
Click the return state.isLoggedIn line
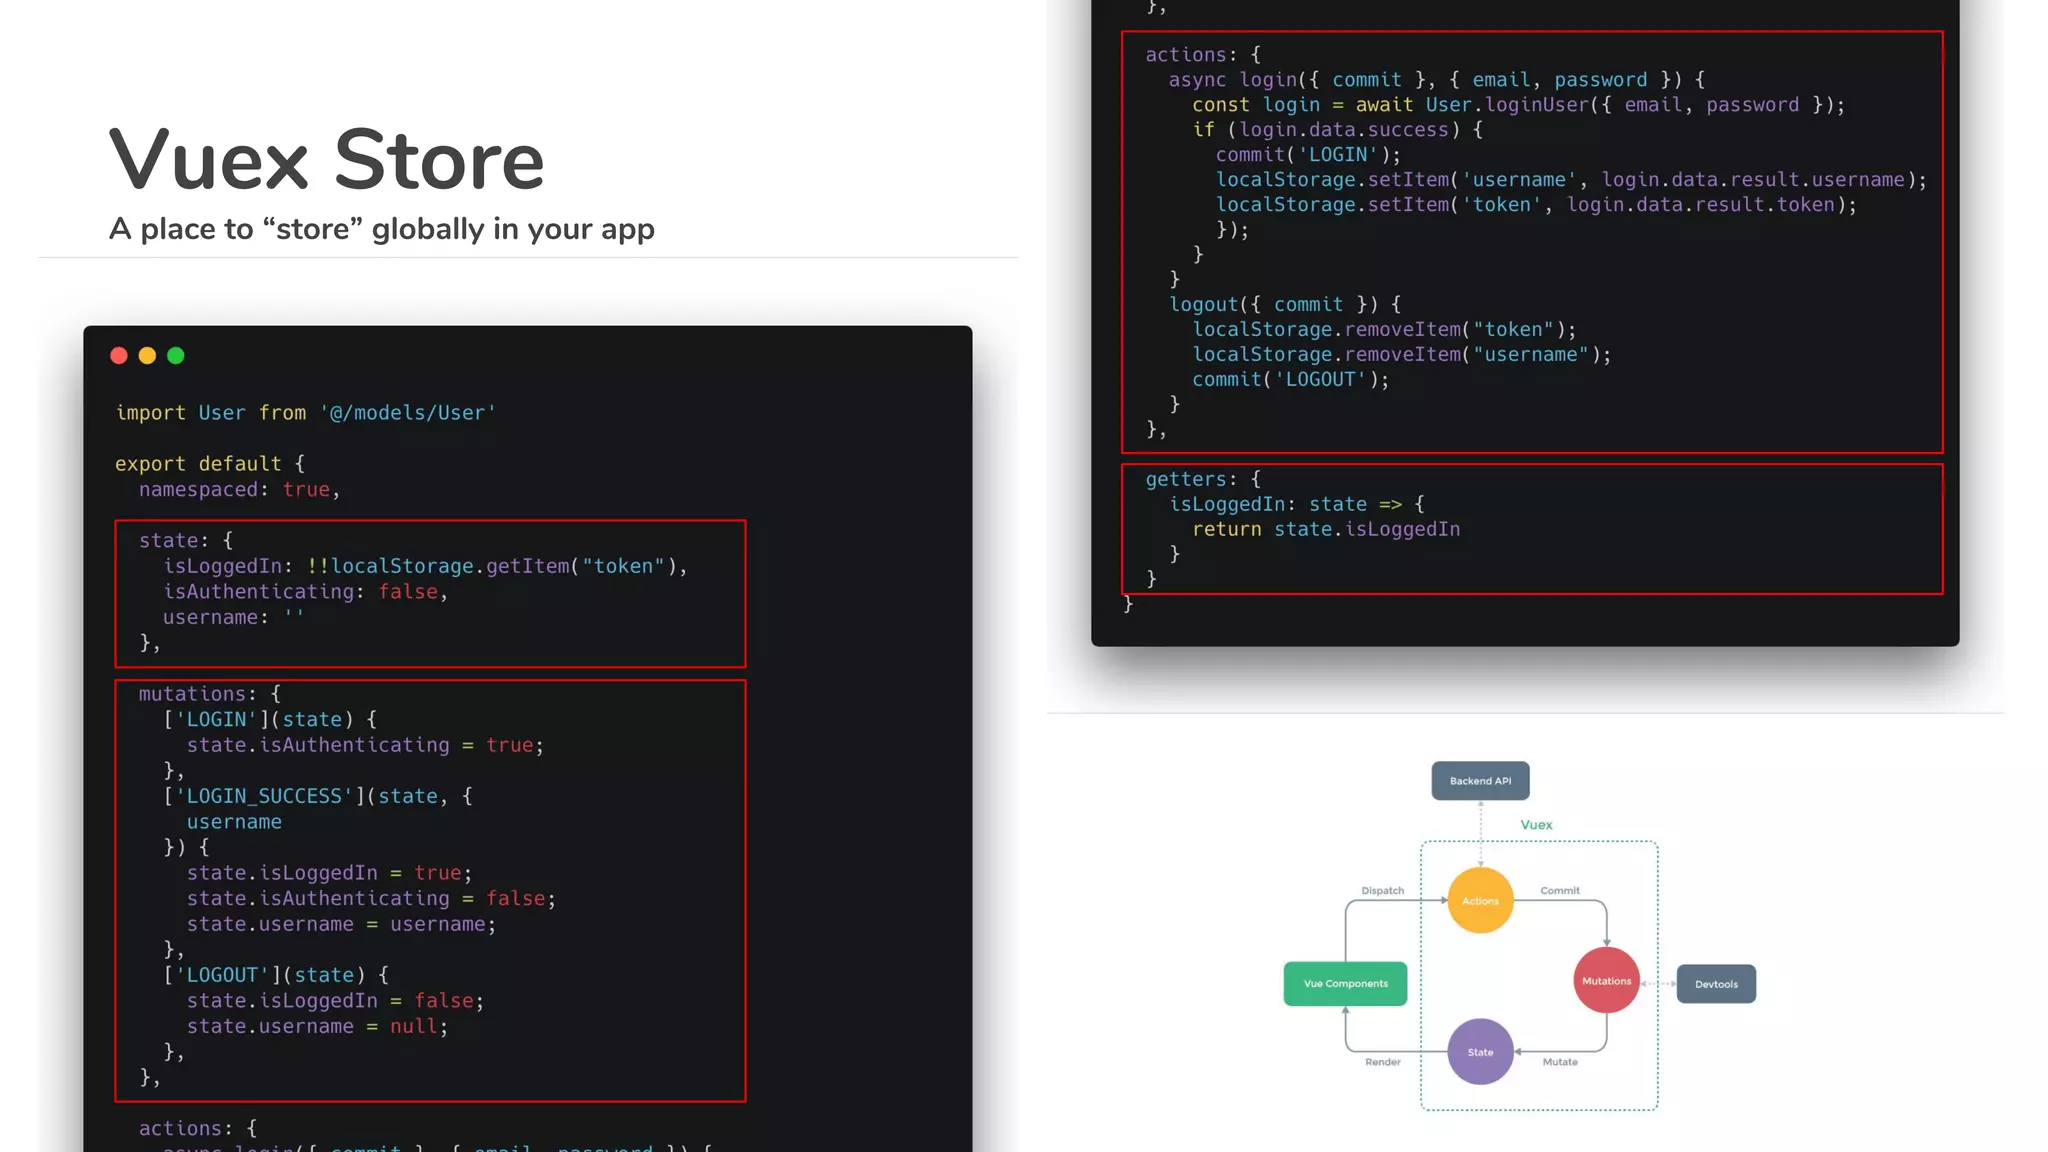1325,529
